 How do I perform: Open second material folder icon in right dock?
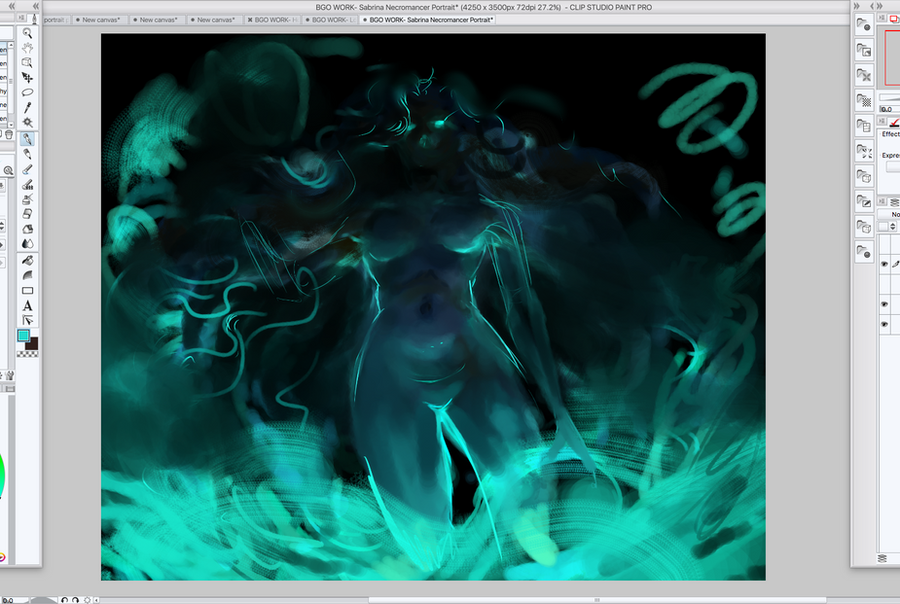point(864,50)
